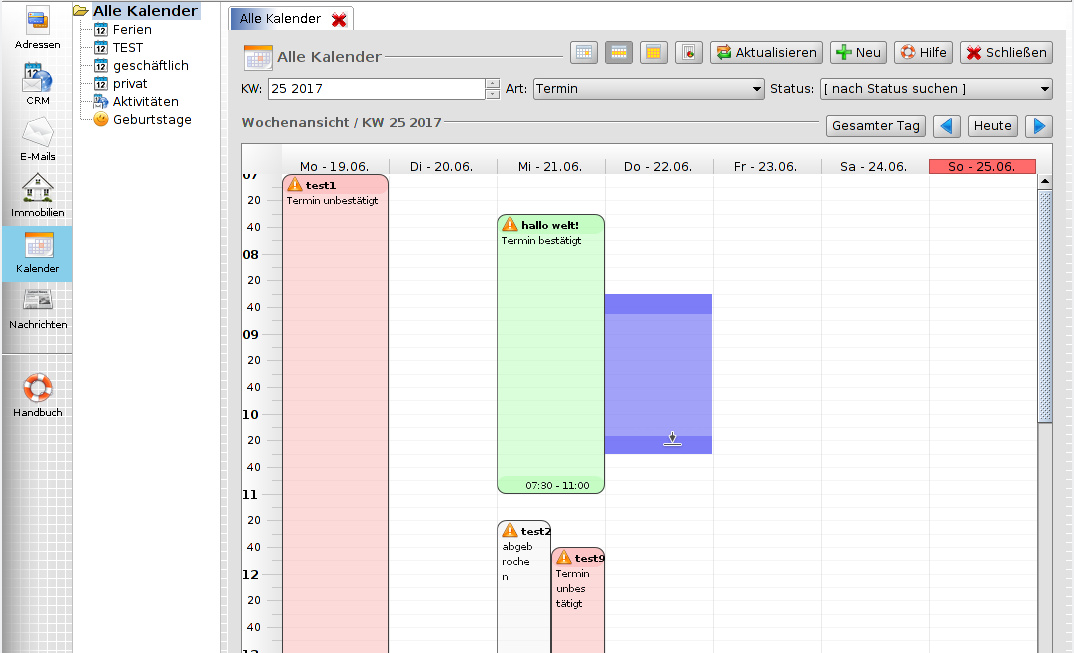Image resolution: width=1074 pixels, height=653 pixels.
Task: Open the Status search dropdown
Action: [936, 89]
